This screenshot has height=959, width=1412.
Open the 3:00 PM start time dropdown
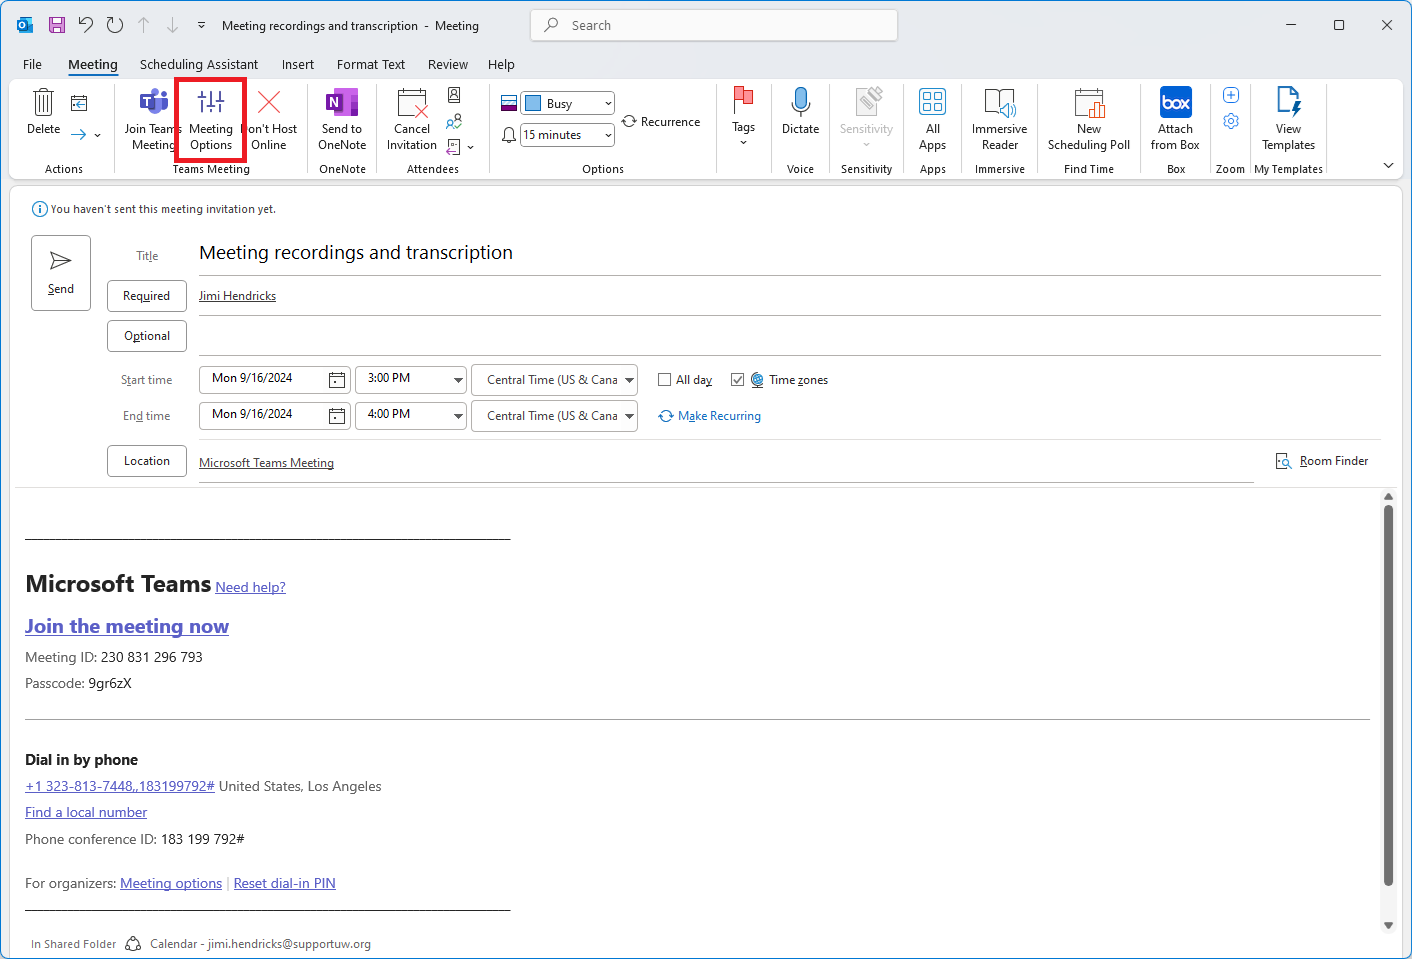tap(458, 380)
